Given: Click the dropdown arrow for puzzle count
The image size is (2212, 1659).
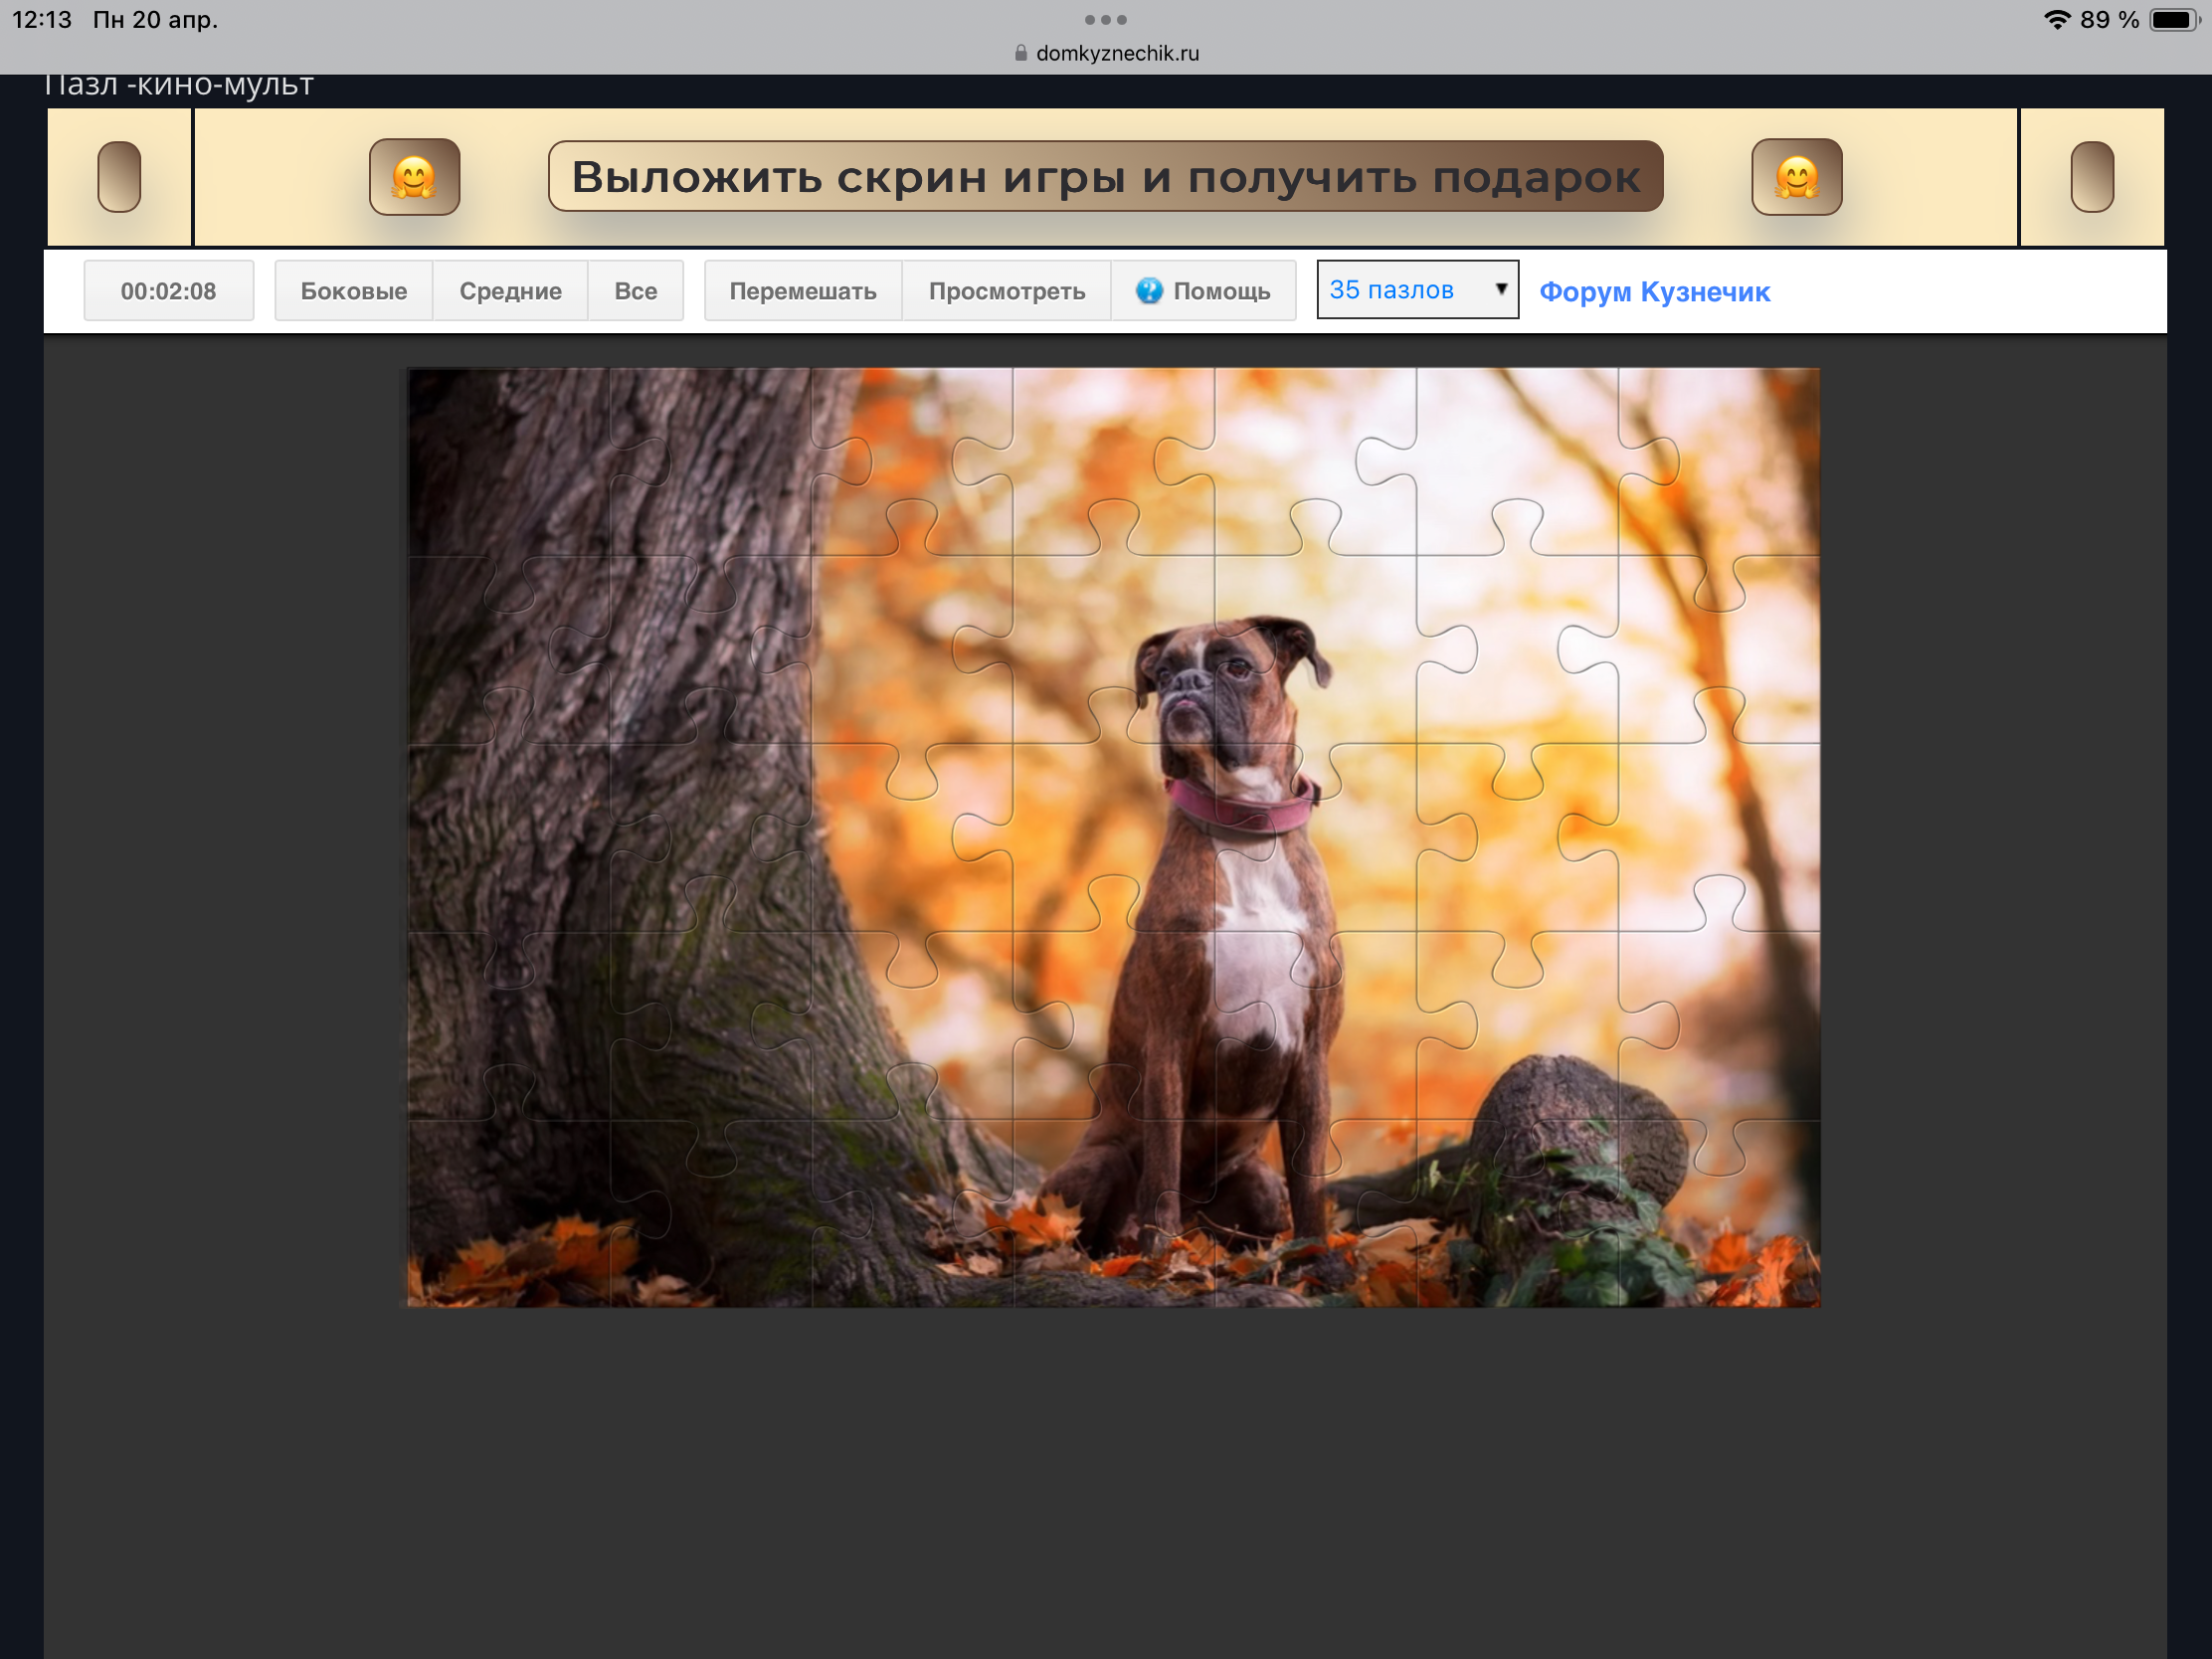Looking at the screenshot, I should coord(1500,289).
